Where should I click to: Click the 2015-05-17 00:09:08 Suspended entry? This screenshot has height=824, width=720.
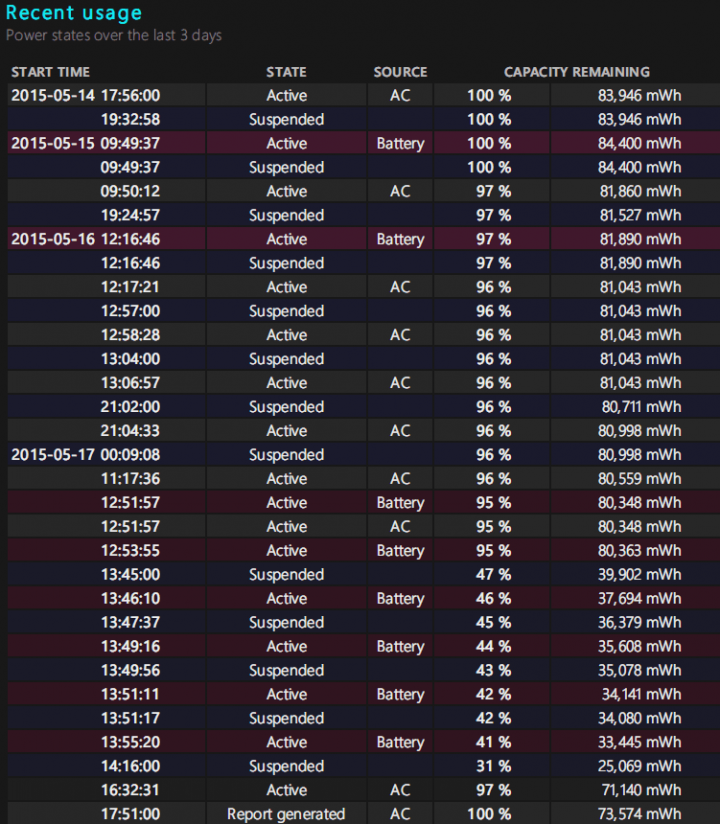pos(286,455)
